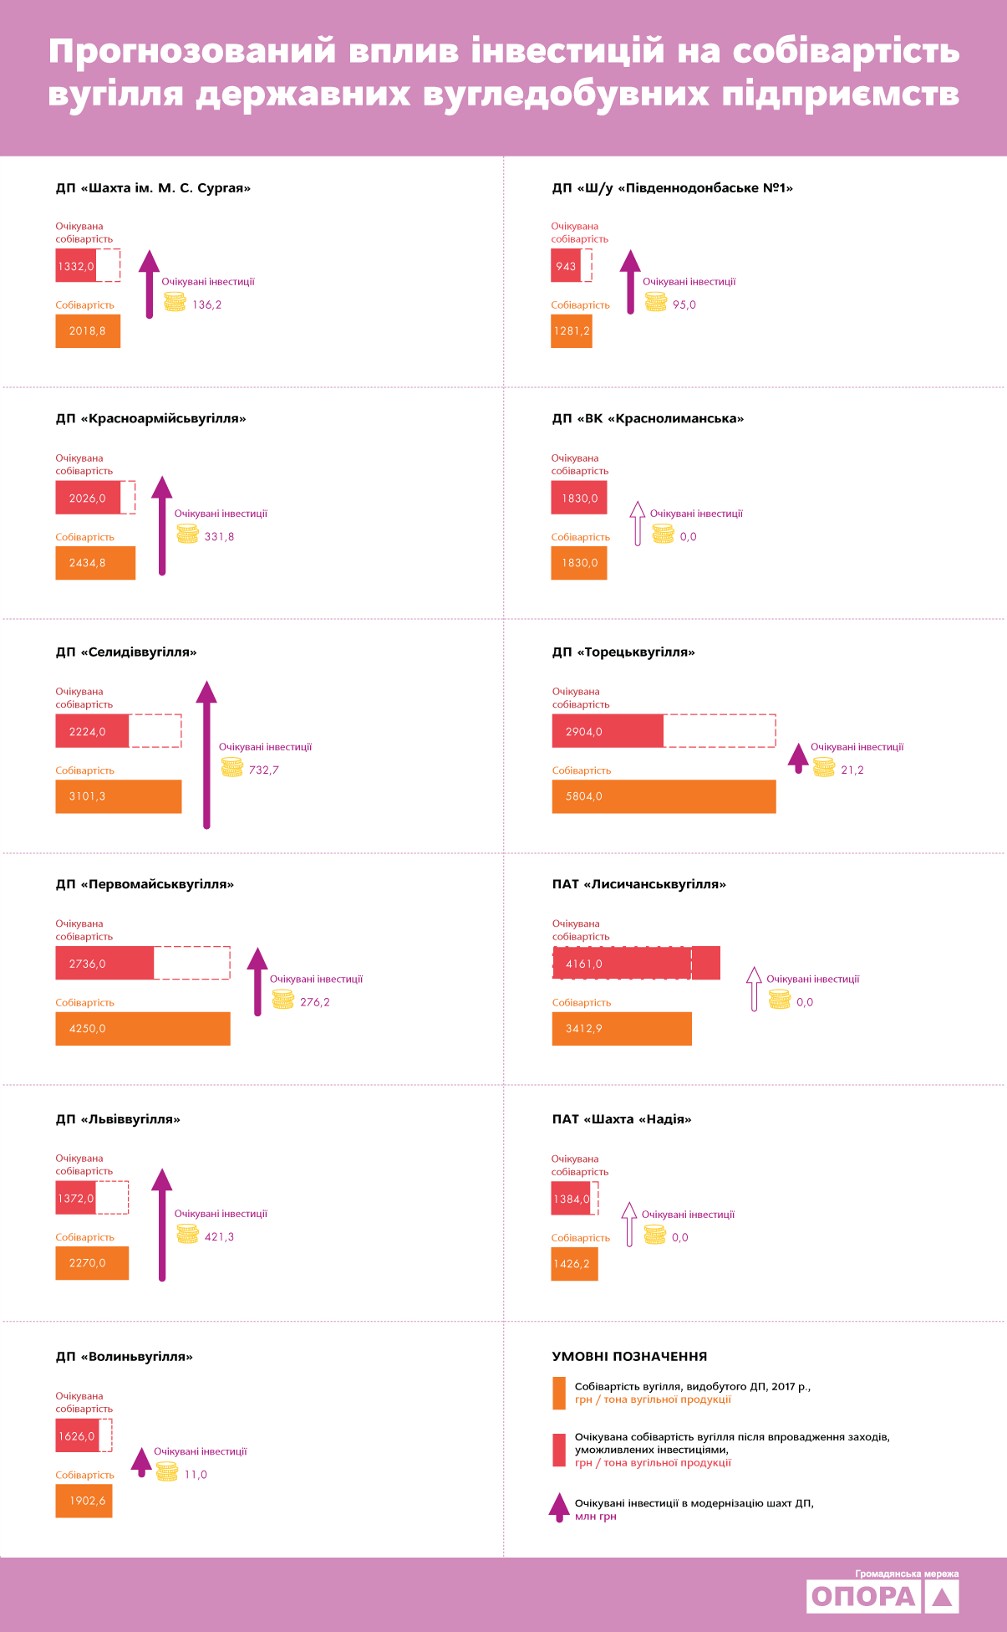The height and width of the screenshot is (1632, 1007).
Task: Click the hollow arrow in Шахта «Надія»
Action: tap(629, 1224)
